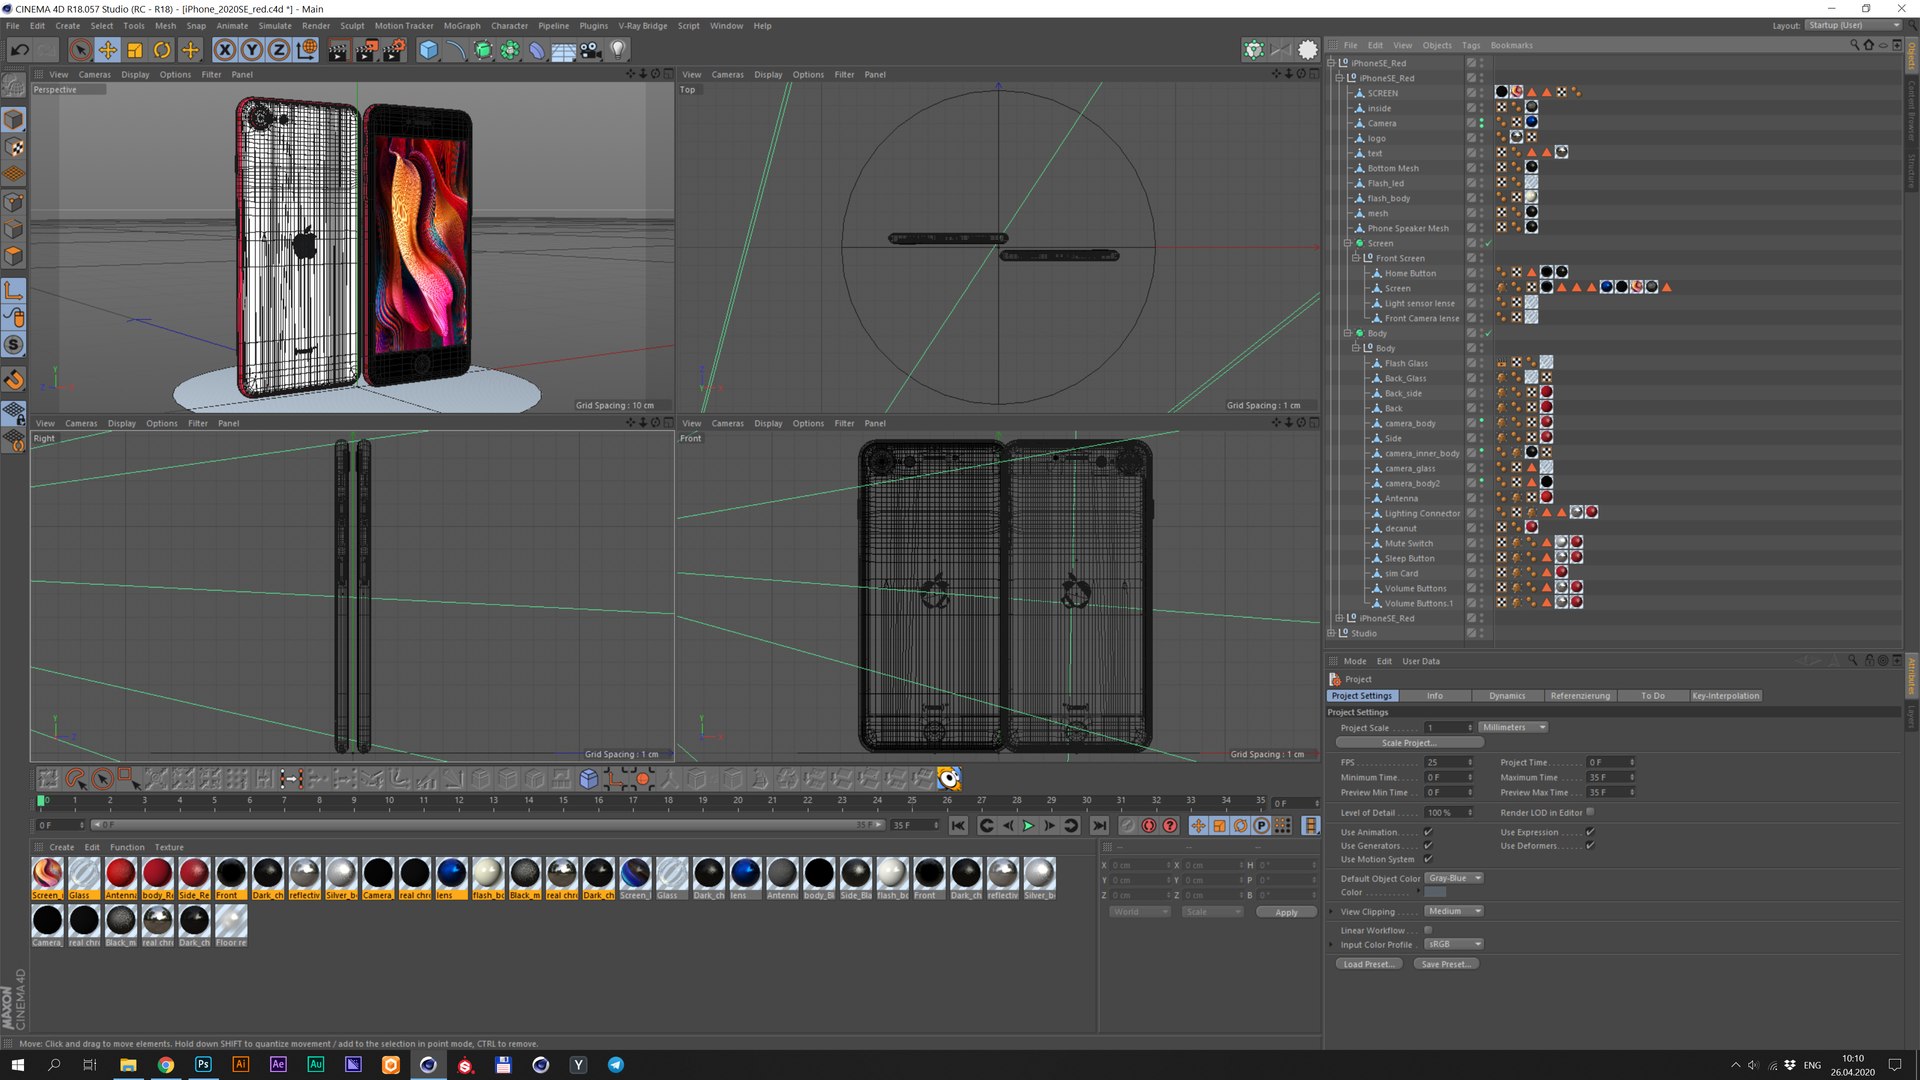The image size is (1920, 1080).
Task: Open the yellow plugin icon in the modeling toolbar
Action: (949, 778)
